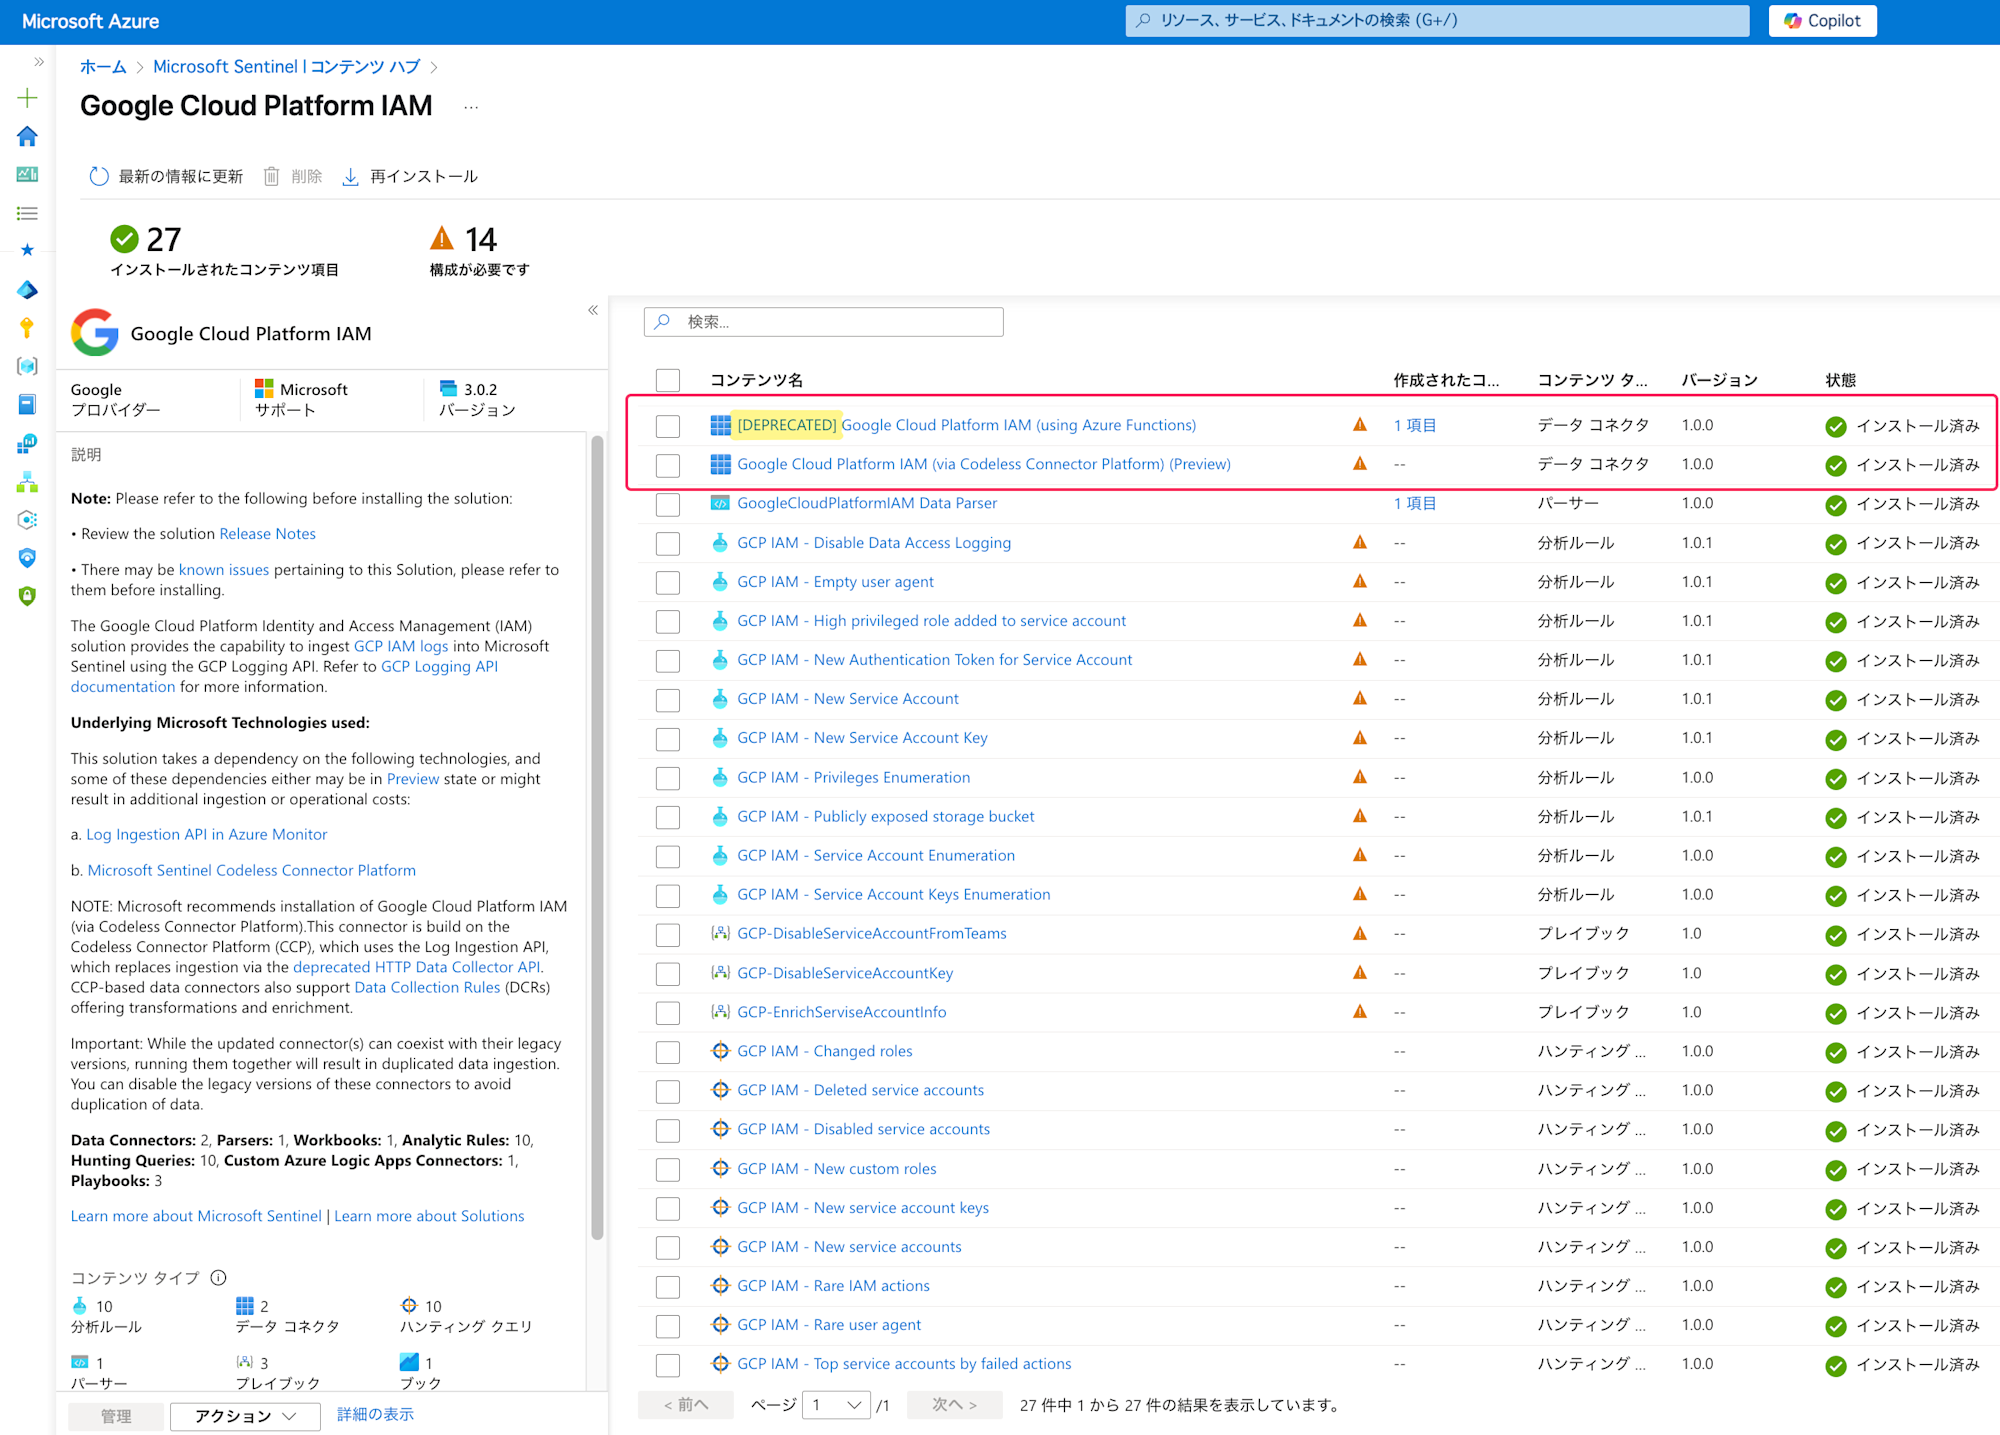
Task: Focus the content 検索 search box
Action: click(824, 322)
